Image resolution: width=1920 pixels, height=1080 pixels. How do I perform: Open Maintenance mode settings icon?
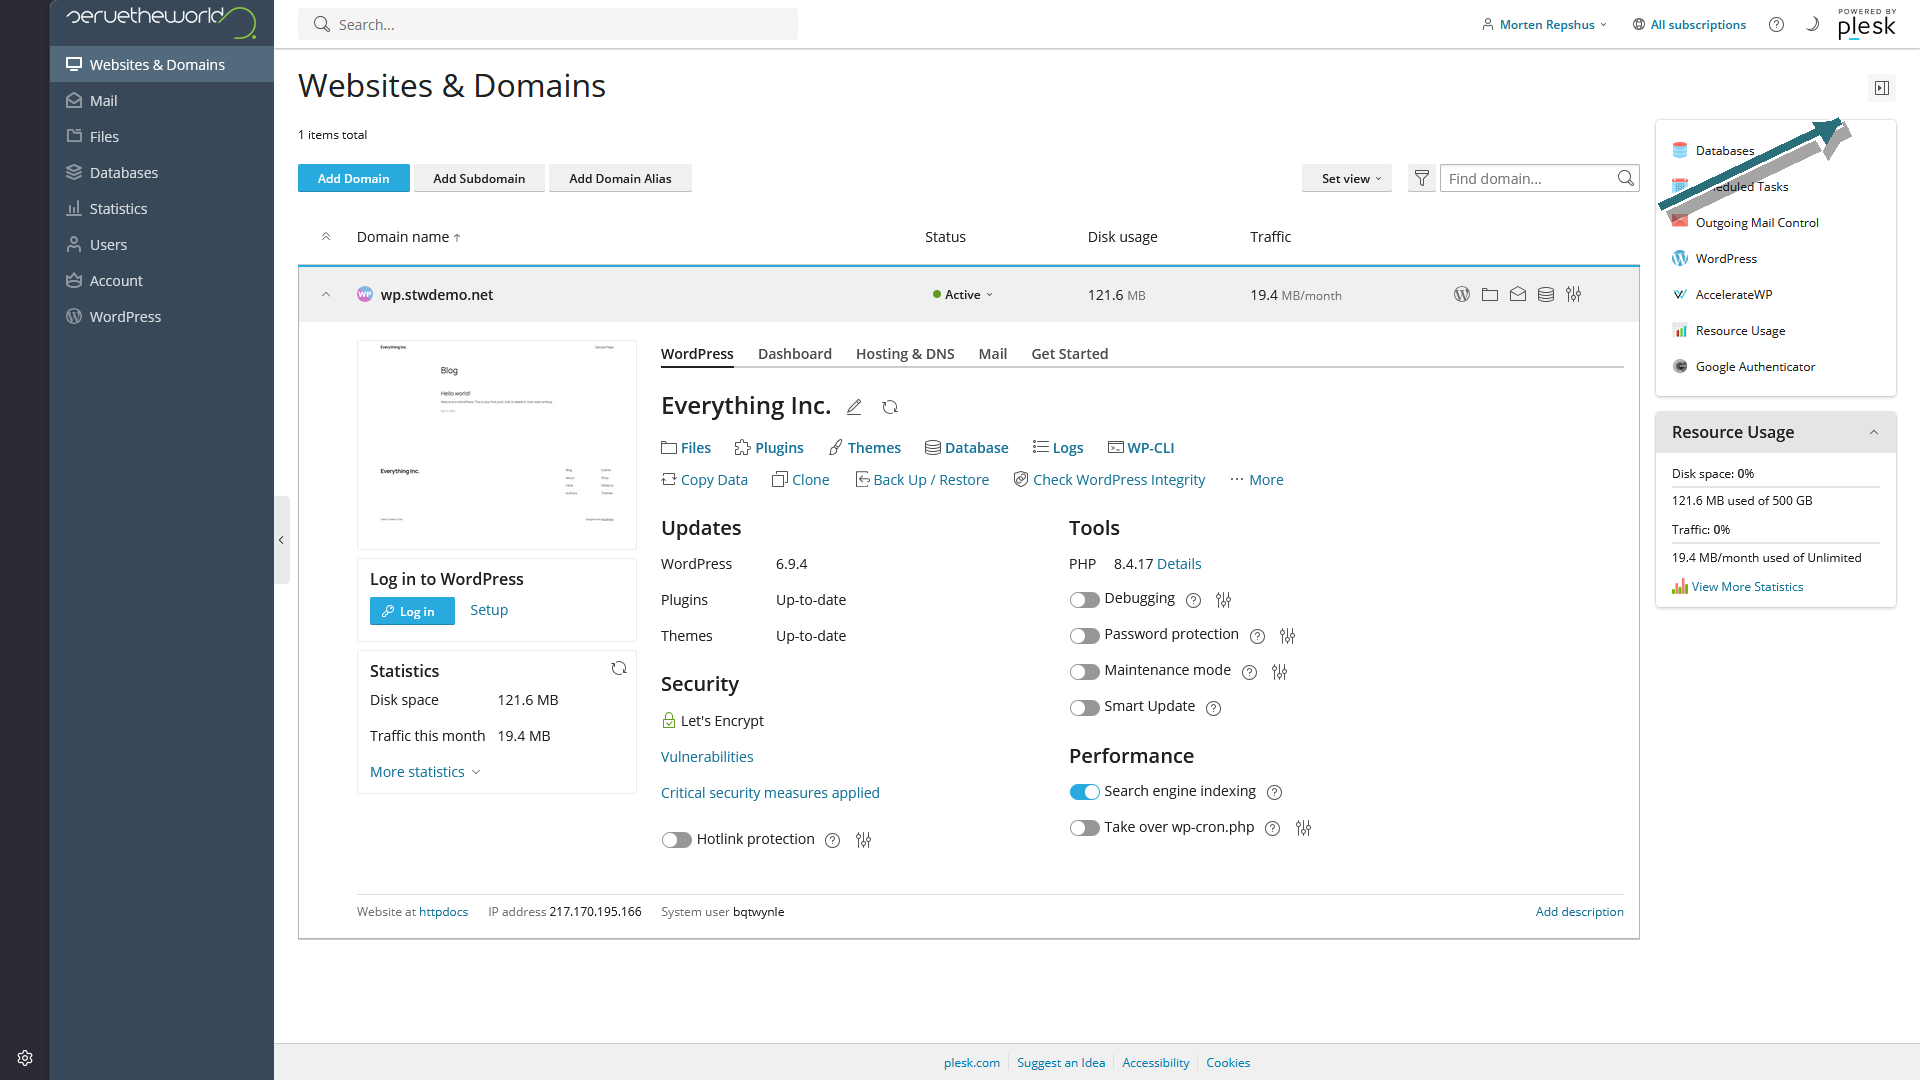(1280, 672)
